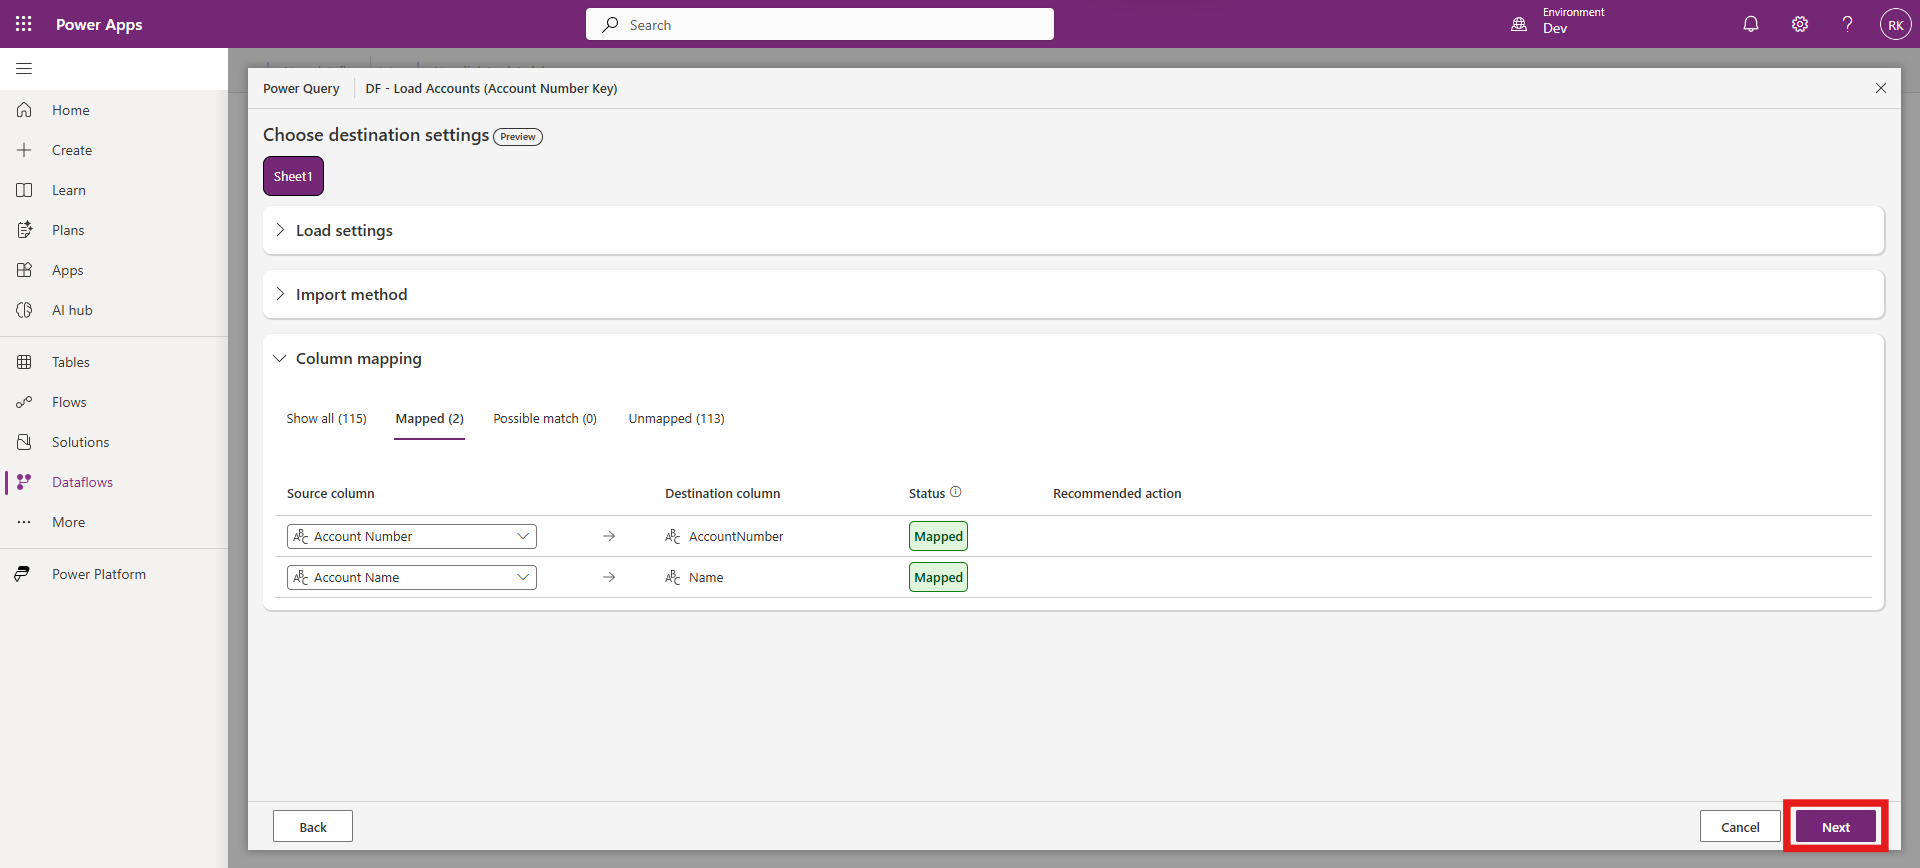Click the Status info icon
Screen dimensions: 1920x868
[x=956, y=492]
